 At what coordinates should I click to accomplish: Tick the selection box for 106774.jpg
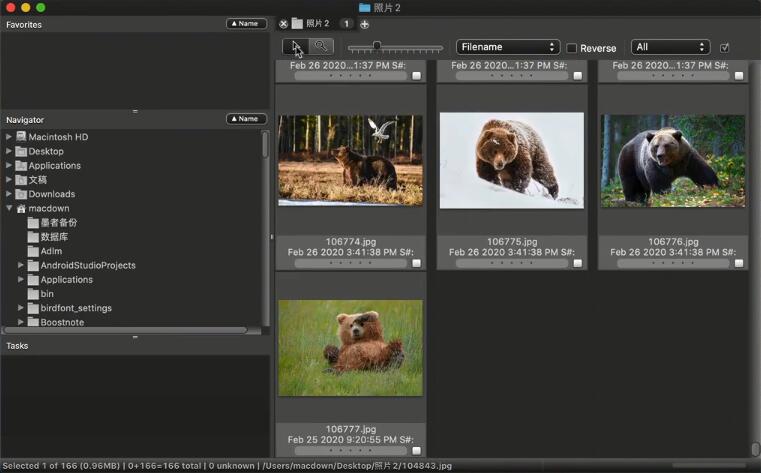(x=416, y=263)
